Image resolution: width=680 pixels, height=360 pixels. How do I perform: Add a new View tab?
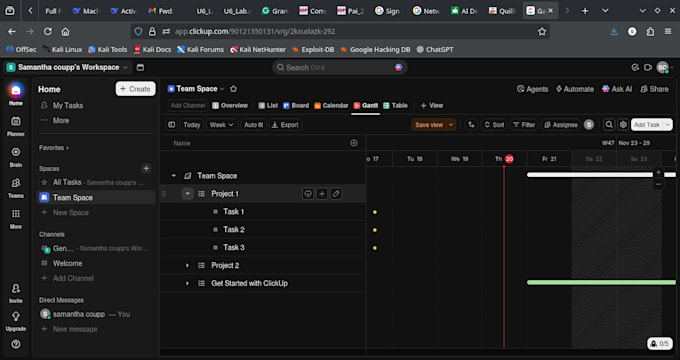(x=432, y=105)
